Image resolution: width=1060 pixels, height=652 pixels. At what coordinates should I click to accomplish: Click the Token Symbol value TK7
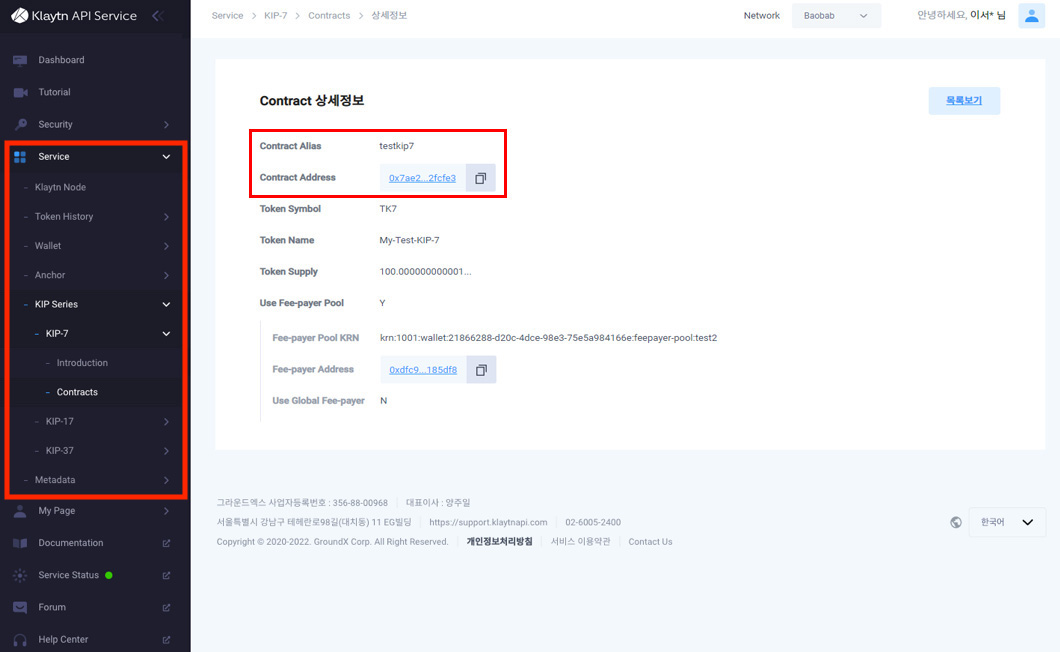tap(388, 209)
